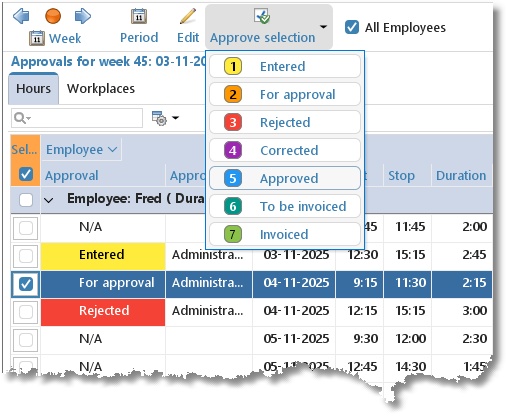Open Approve selection dropdown arrow

coord(323,27)
